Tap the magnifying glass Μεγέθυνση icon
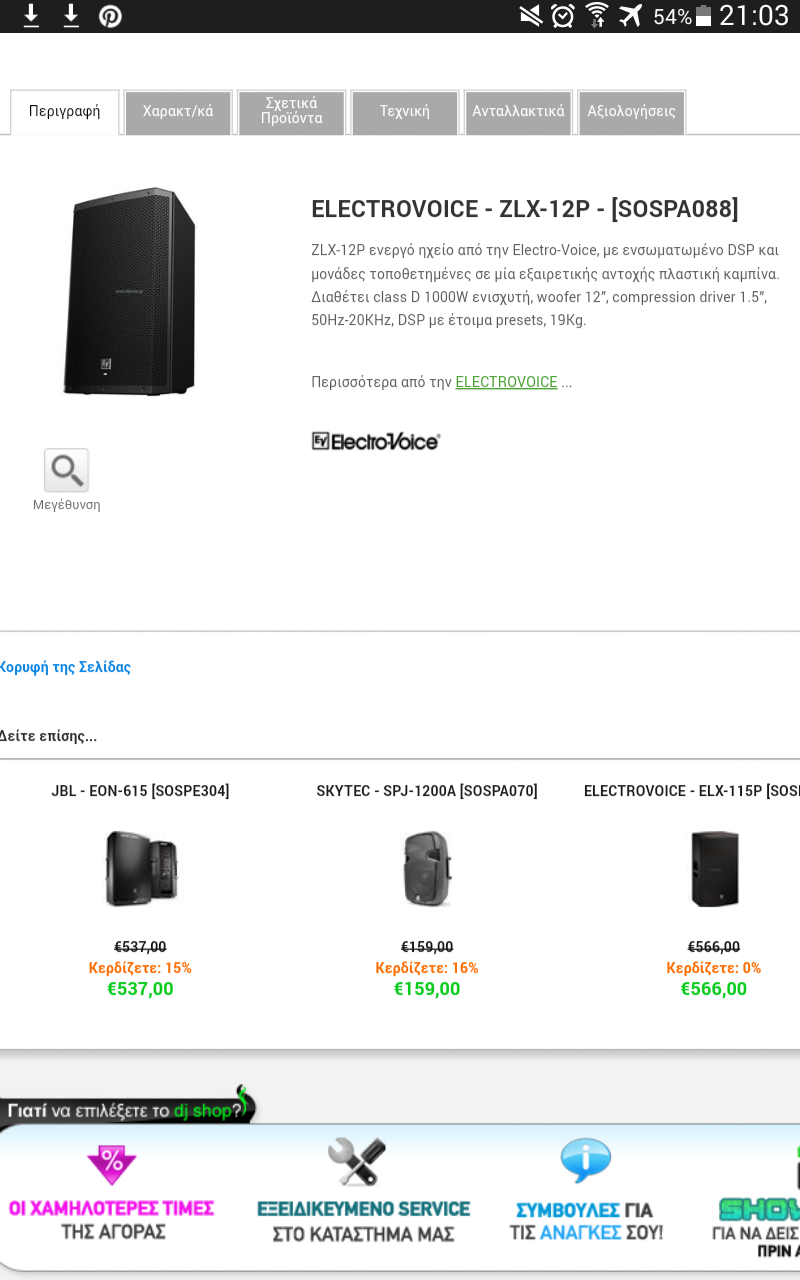Screen dimensions: 800x1280 click(x=66, y=470)
